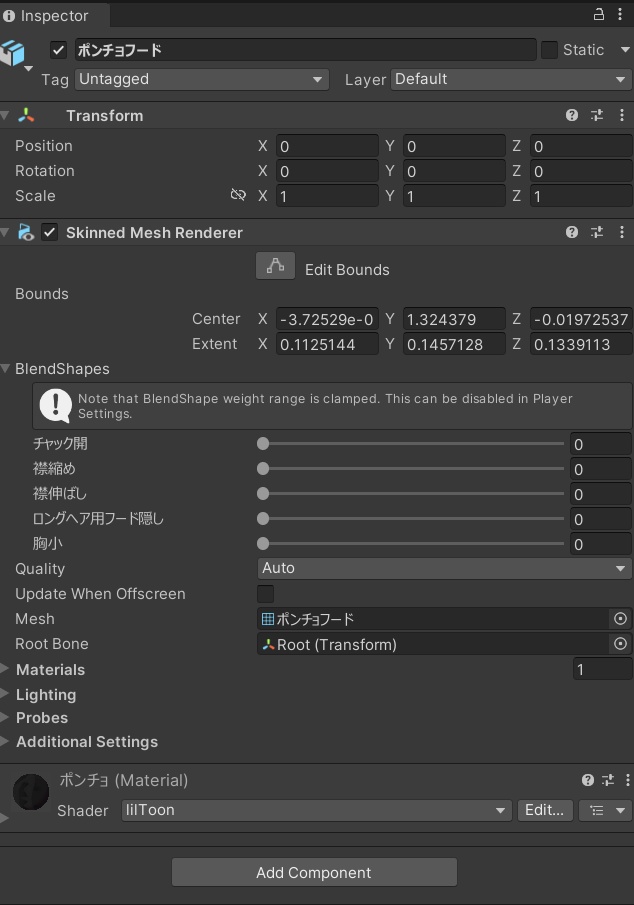Click the Edit Bounds tool icon
Viewport: 634px width, 905px height.
pos(275,266)
